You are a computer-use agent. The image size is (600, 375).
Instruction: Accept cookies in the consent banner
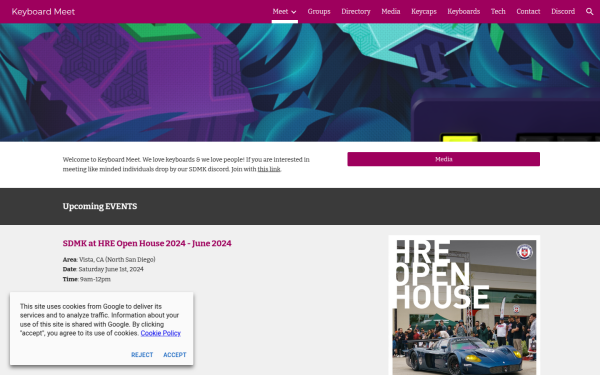point(175,355)
